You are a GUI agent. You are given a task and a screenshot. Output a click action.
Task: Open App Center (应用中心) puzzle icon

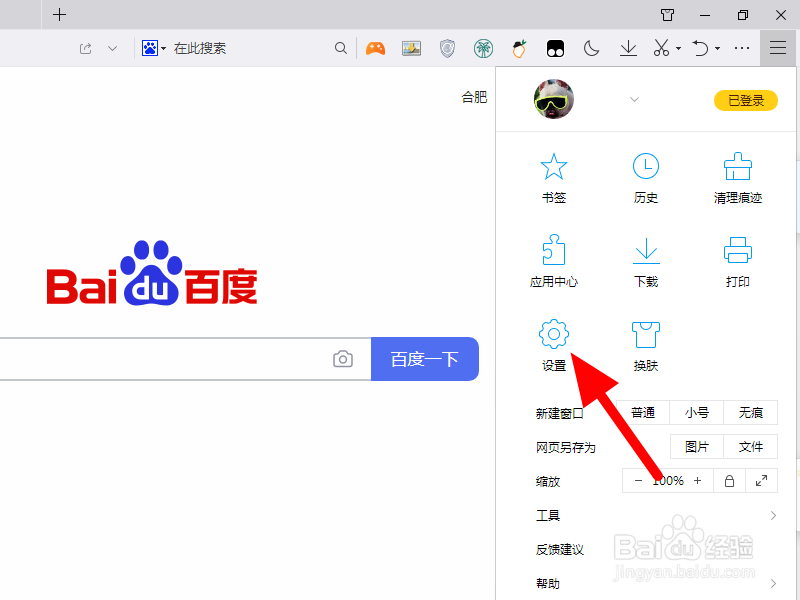[554, 250]
